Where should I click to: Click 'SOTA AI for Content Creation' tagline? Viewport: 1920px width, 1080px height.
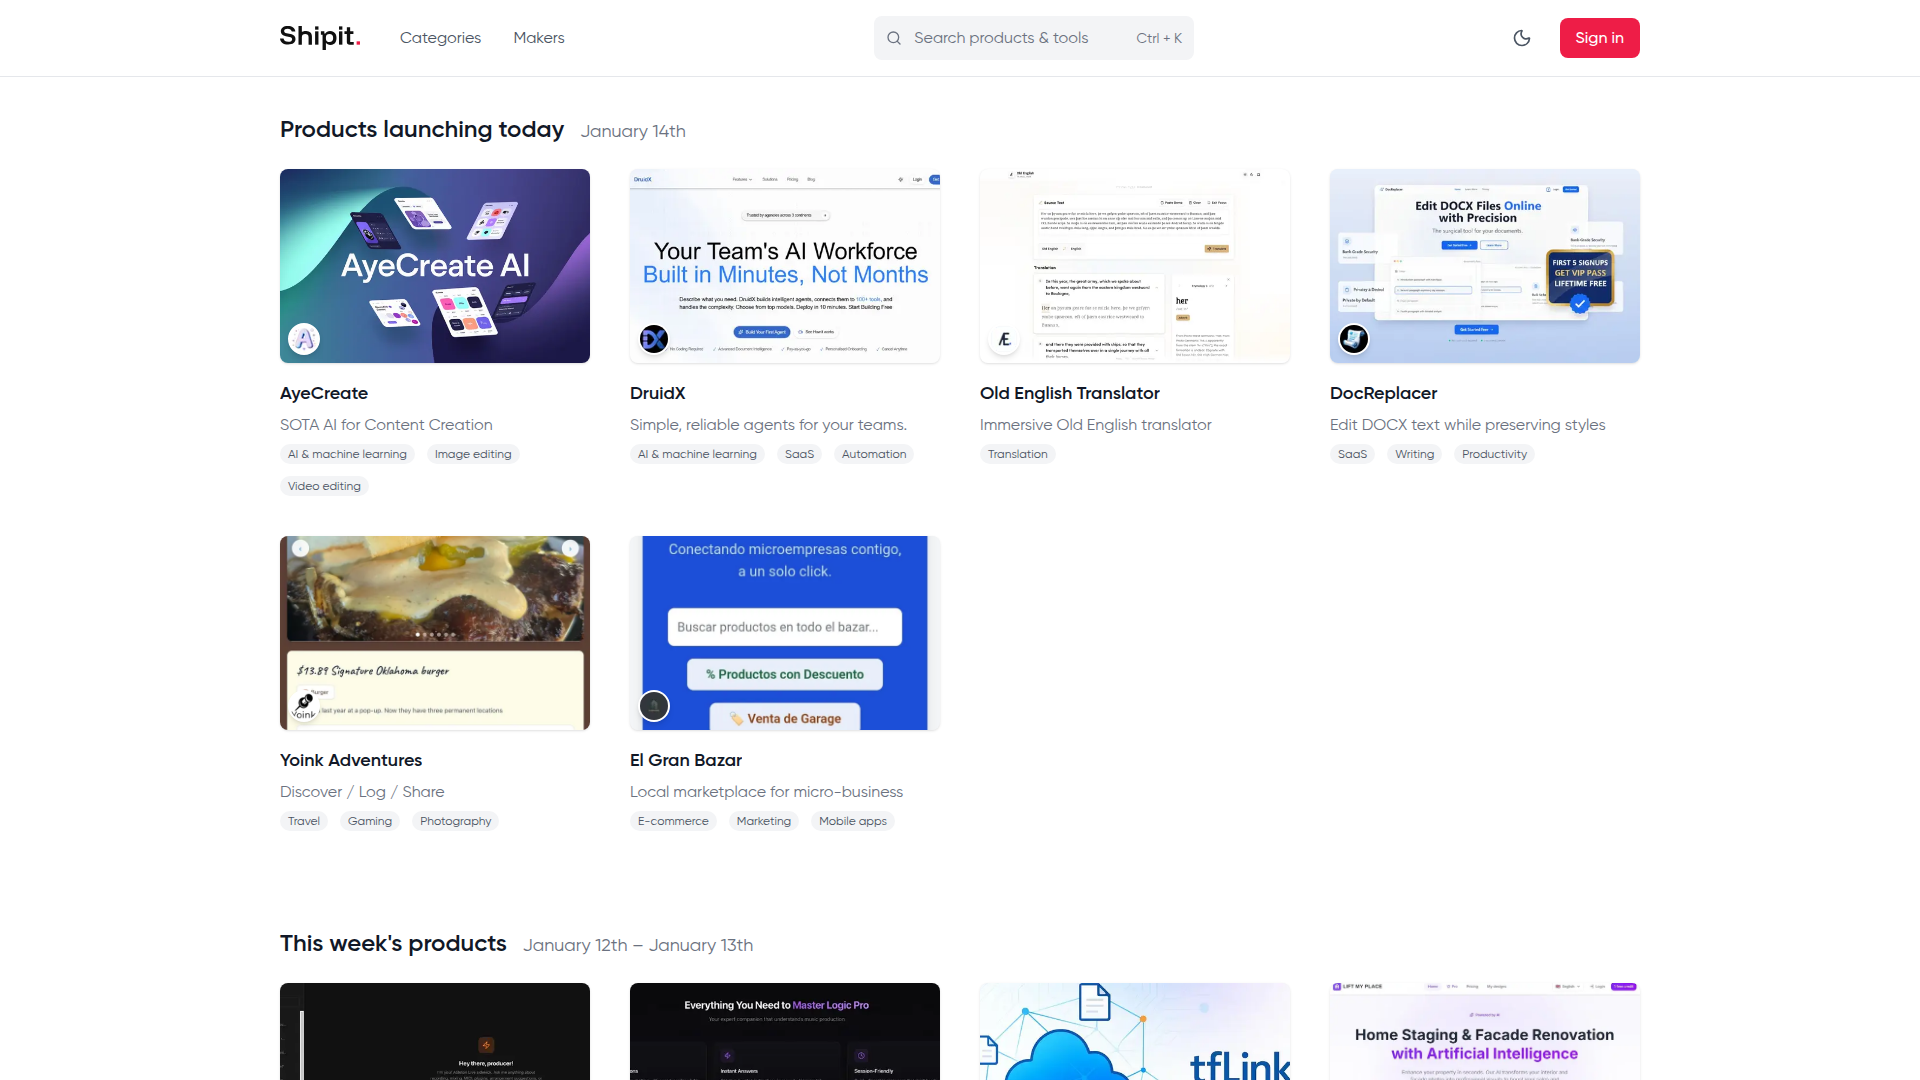[386, 425]
